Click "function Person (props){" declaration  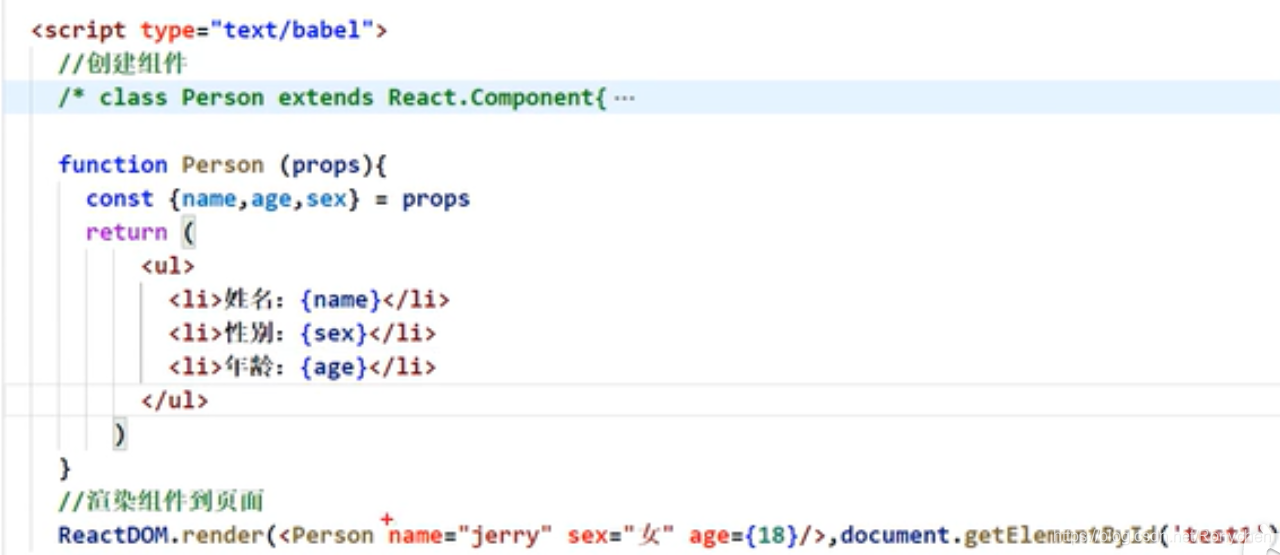pyautogui.click(x=222, y=165)
